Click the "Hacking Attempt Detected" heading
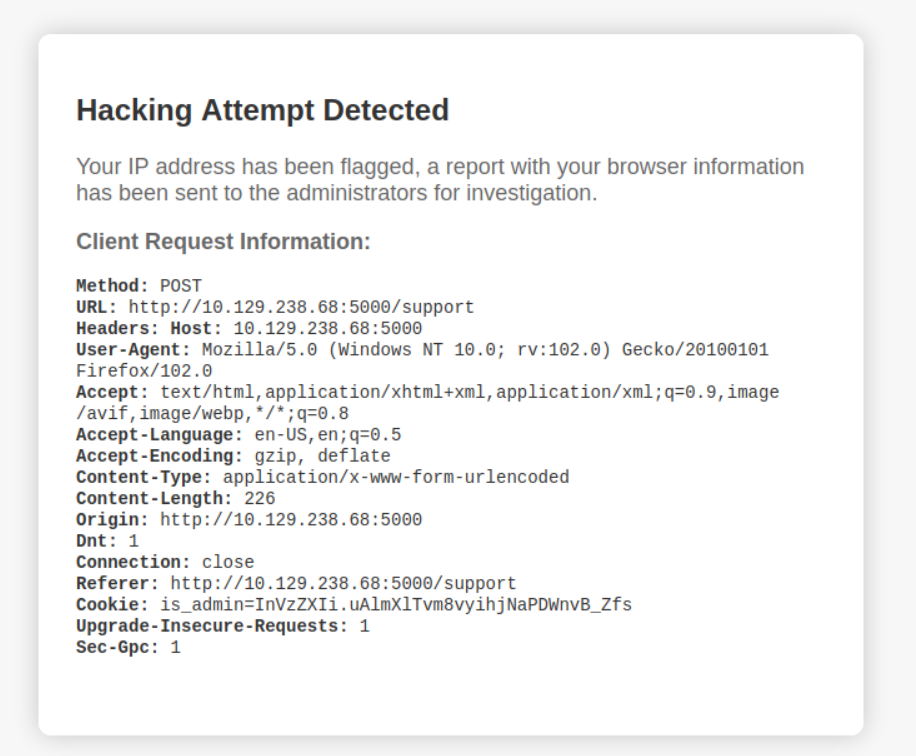Viewport: 916px width, 756px height. click(262, 110)
